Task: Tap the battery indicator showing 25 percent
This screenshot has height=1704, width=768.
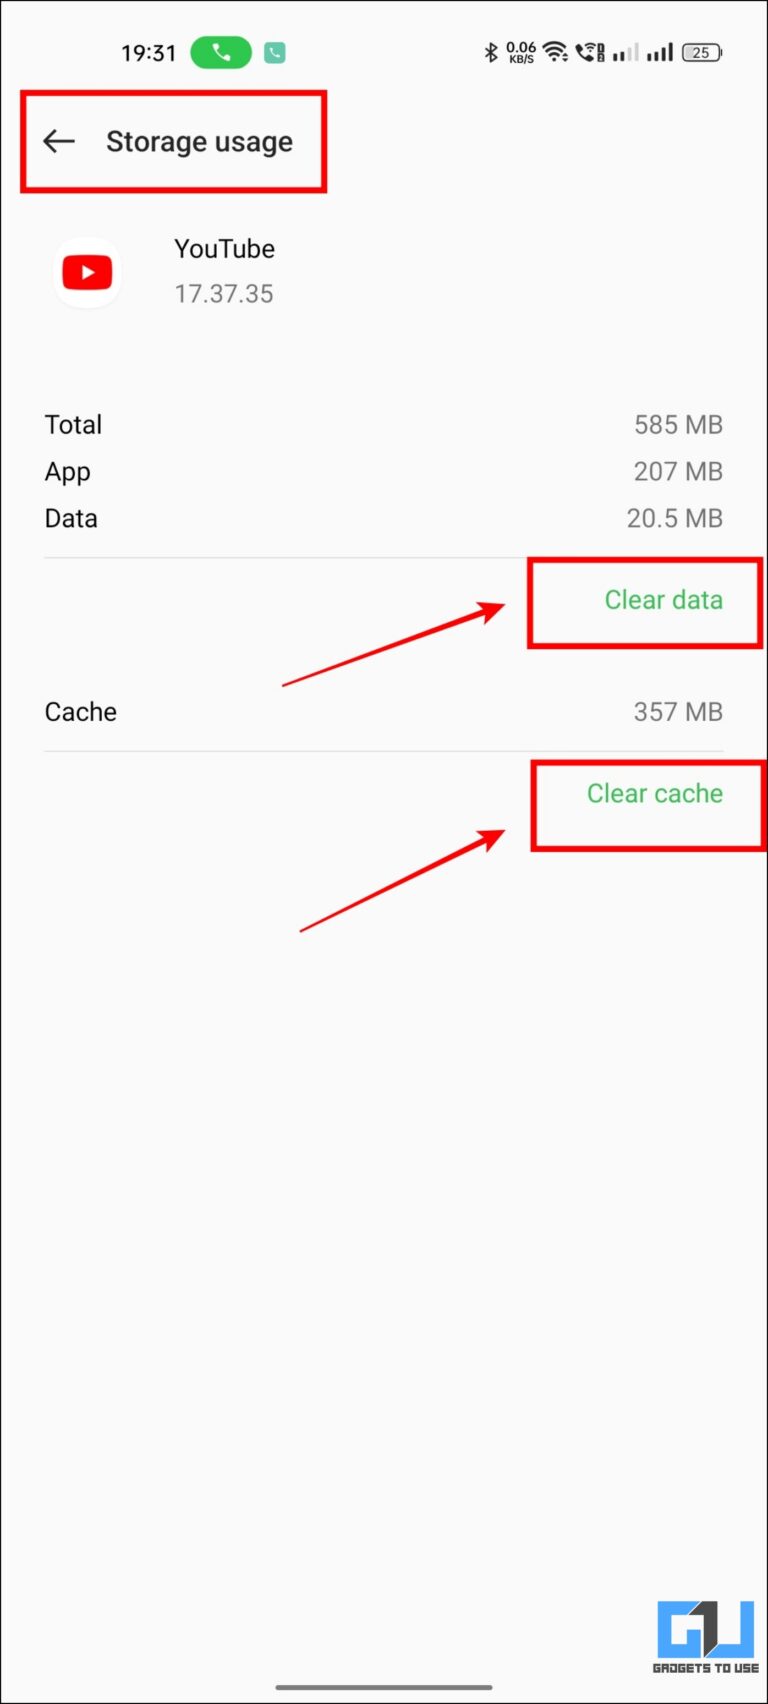Action: point(701,52)
